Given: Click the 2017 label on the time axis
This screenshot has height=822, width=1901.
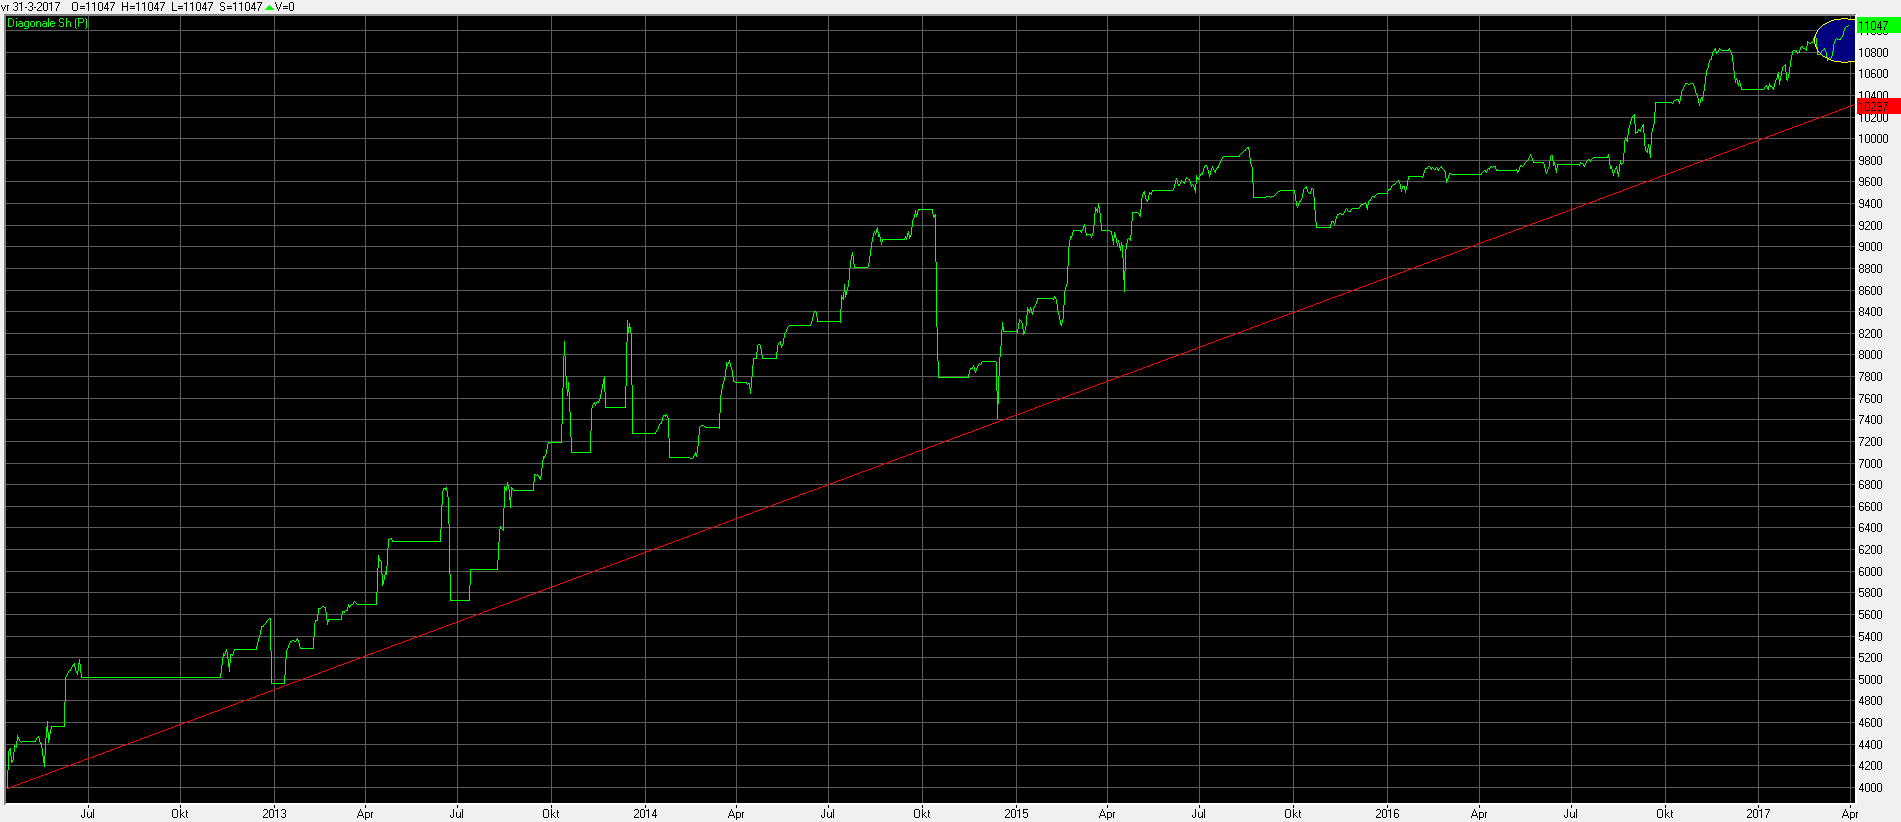Looking at the screenshot, I should (x=1758, y=813).
